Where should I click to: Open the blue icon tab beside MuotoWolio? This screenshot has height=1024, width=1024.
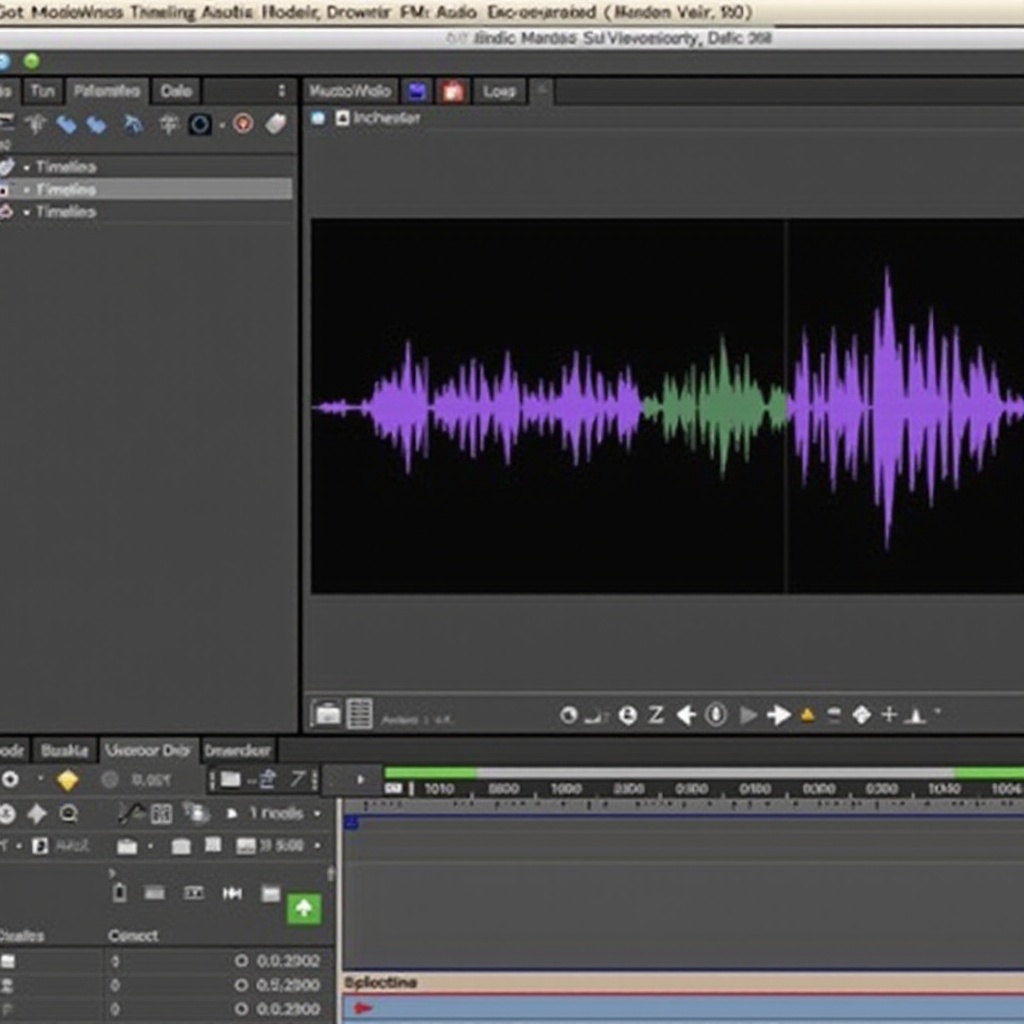417,91
